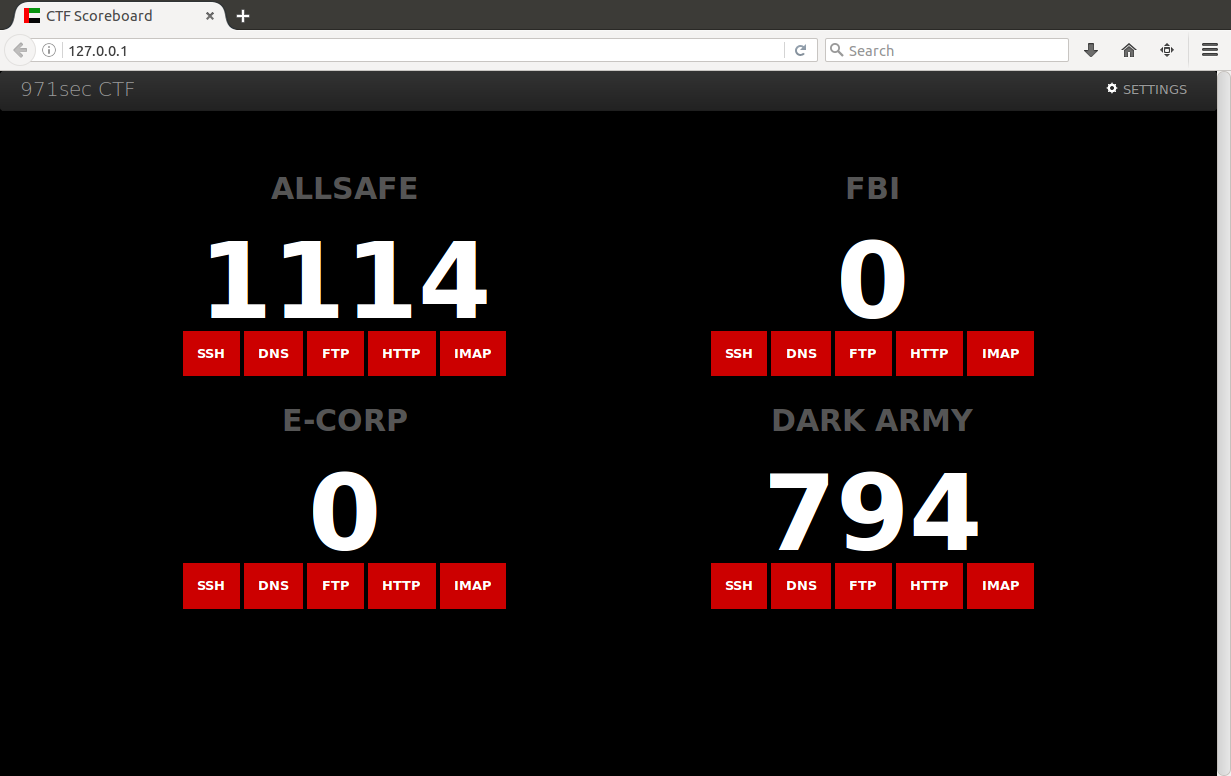This screenshot has width=1231, height=776.
Task: Click the DARK ARMY score 794
Action: (x=872, y=514)
